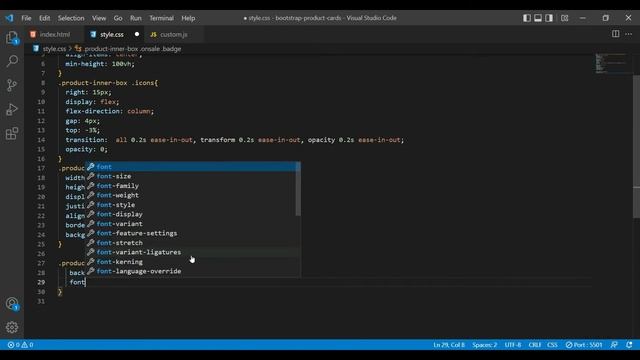Switch to the style.css tab
640x360 pixels.
point(111,35)
